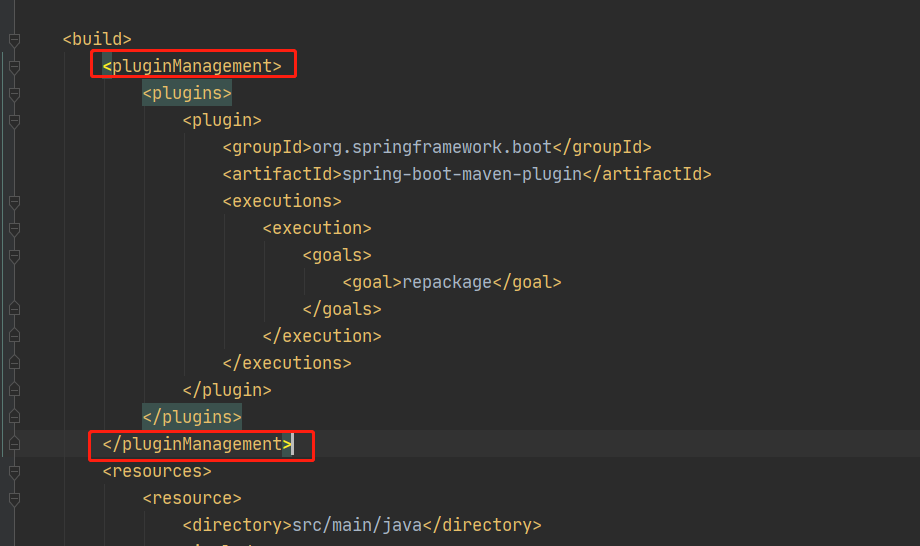
Task: Click the fold-end marker beside </goals>
Action: pos(14,309)
